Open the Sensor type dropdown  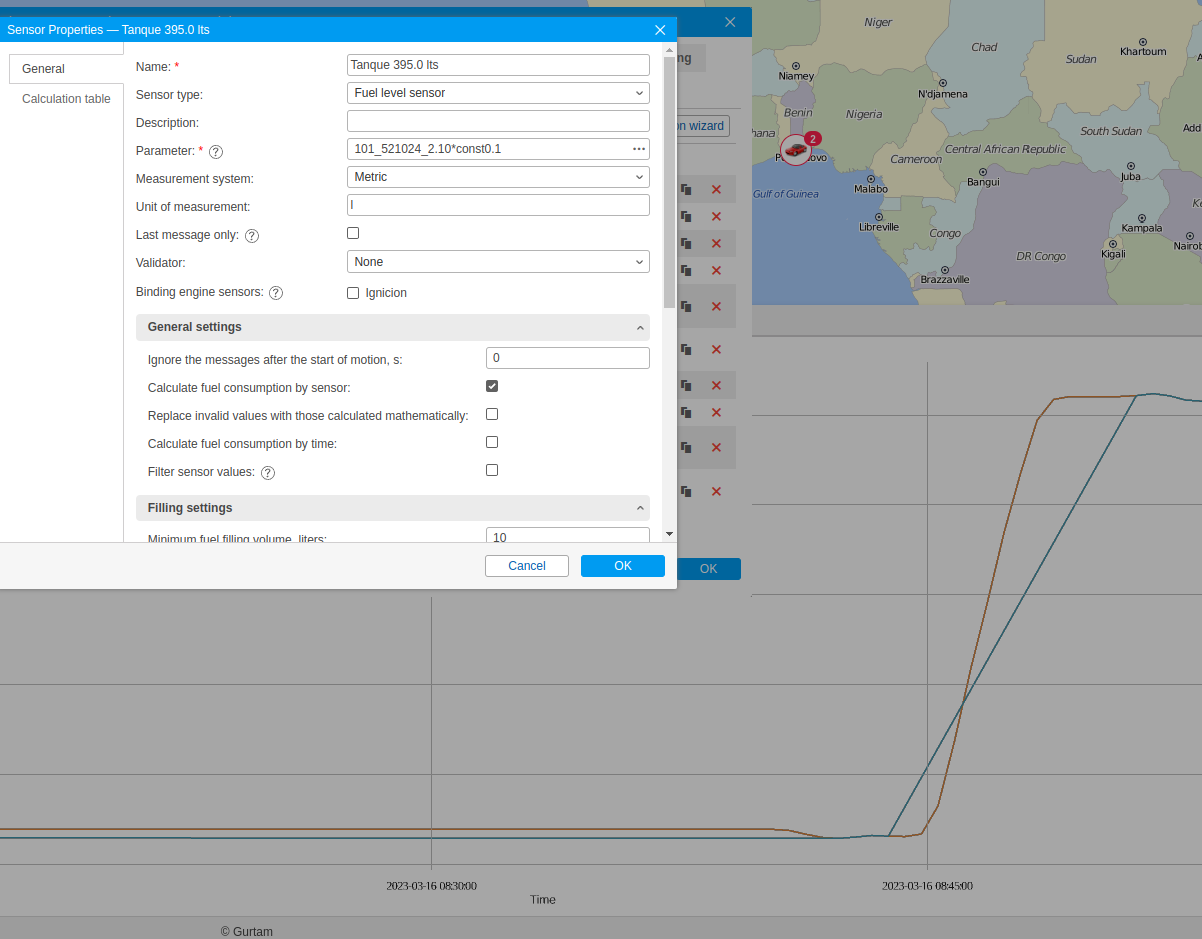498,93
